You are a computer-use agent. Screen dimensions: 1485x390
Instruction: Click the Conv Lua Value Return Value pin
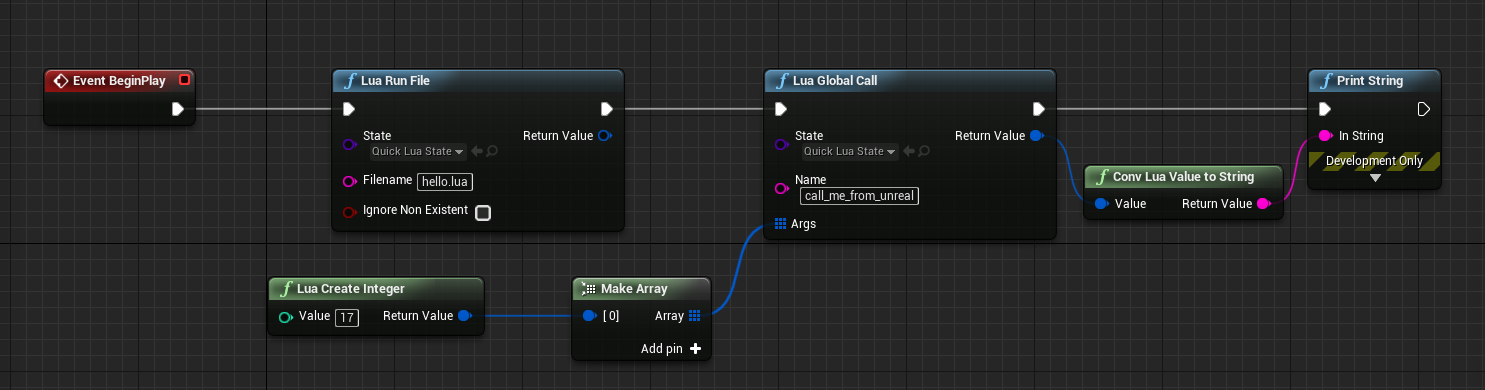click(x=1263, y=204)
